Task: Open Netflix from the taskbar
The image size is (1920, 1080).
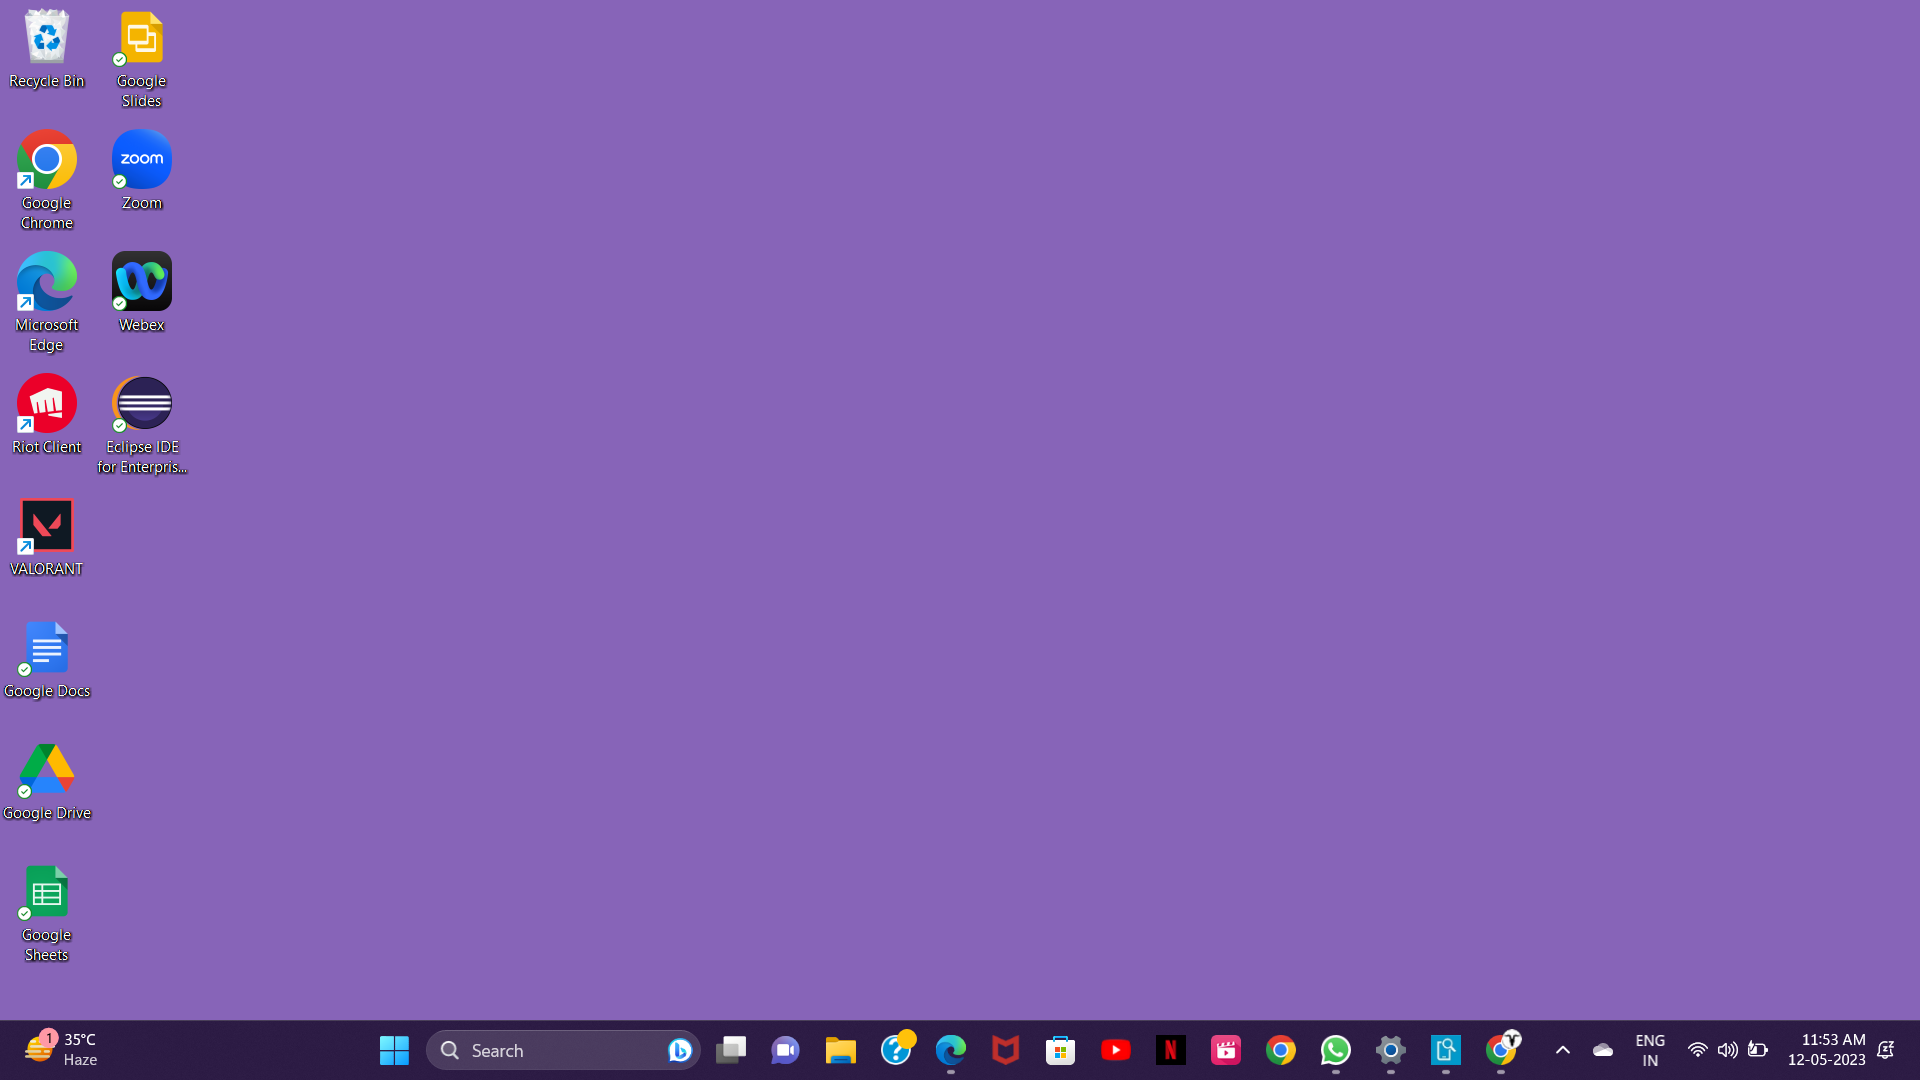Action: tap(1171, 1050)
